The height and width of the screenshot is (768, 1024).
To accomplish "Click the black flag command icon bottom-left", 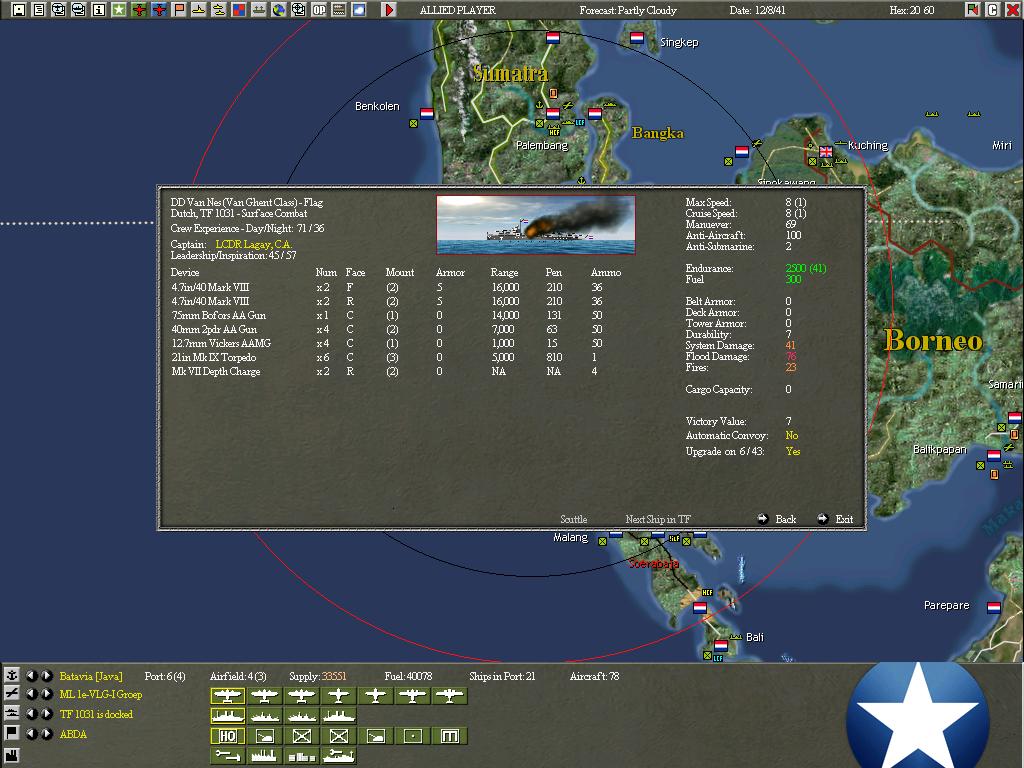I will tap(11, 733).
